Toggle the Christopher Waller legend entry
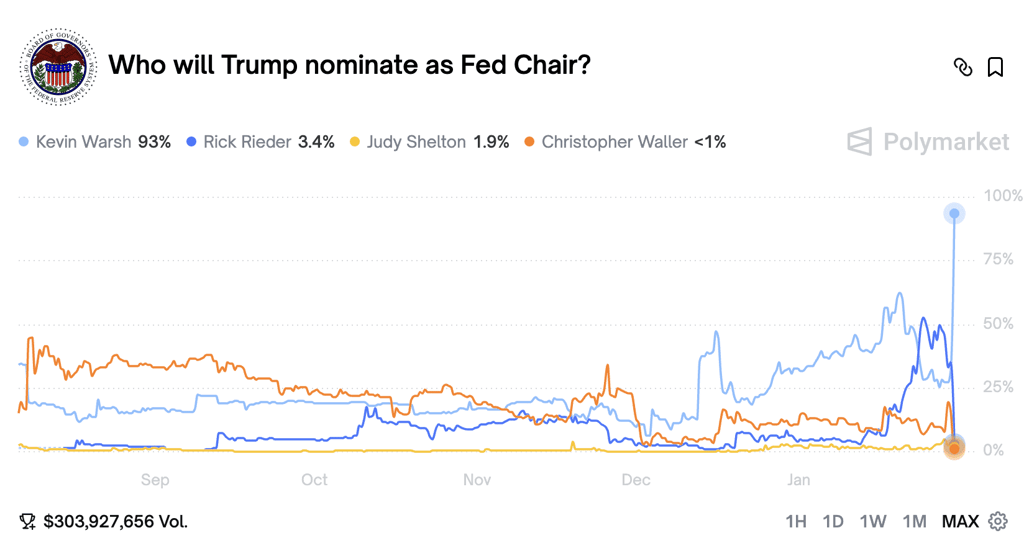 click(x=625, y=142)
